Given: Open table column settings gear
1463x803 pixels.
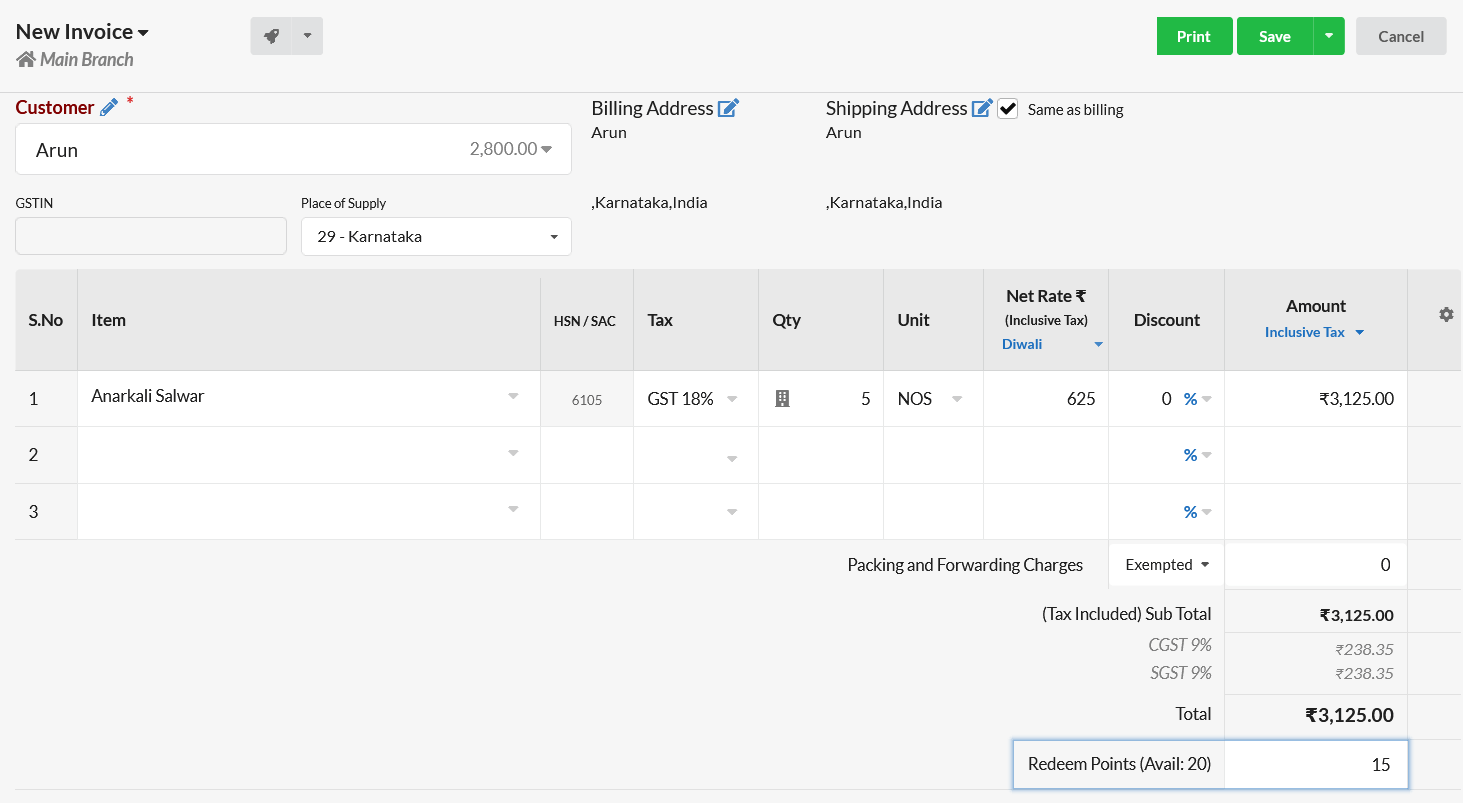Looking at the screenshot, I should [x=1446, y=314].
